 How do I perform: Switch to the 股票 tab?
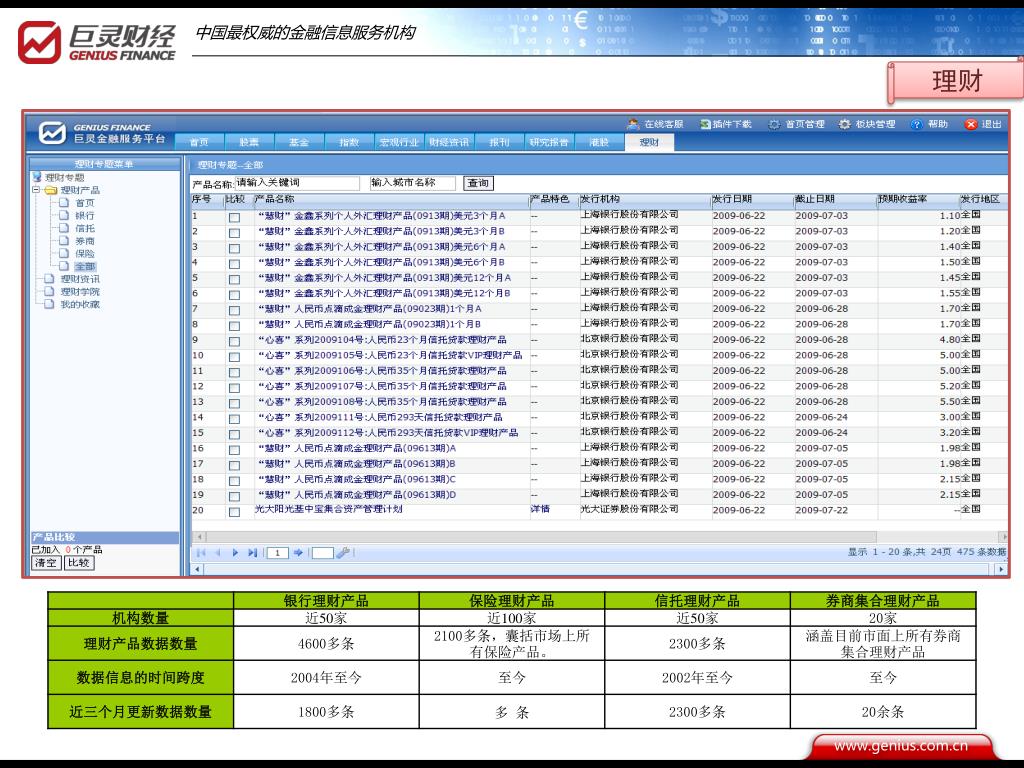249,142
